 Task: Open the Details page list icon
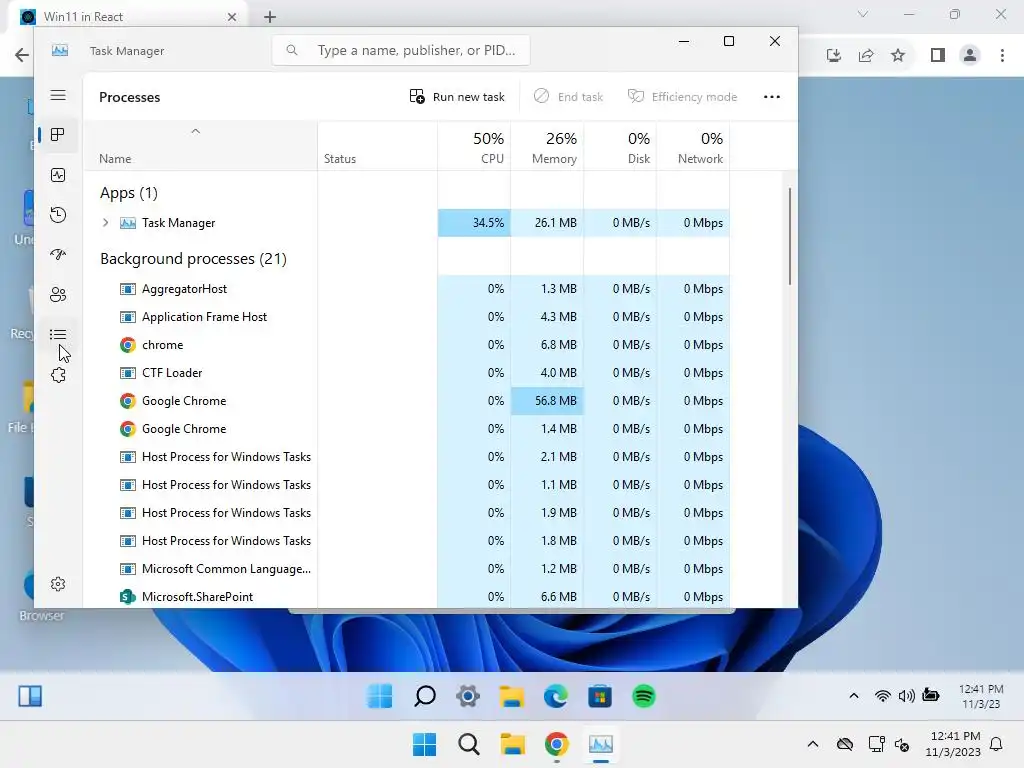pyautogui.click(x=58, y=334)
